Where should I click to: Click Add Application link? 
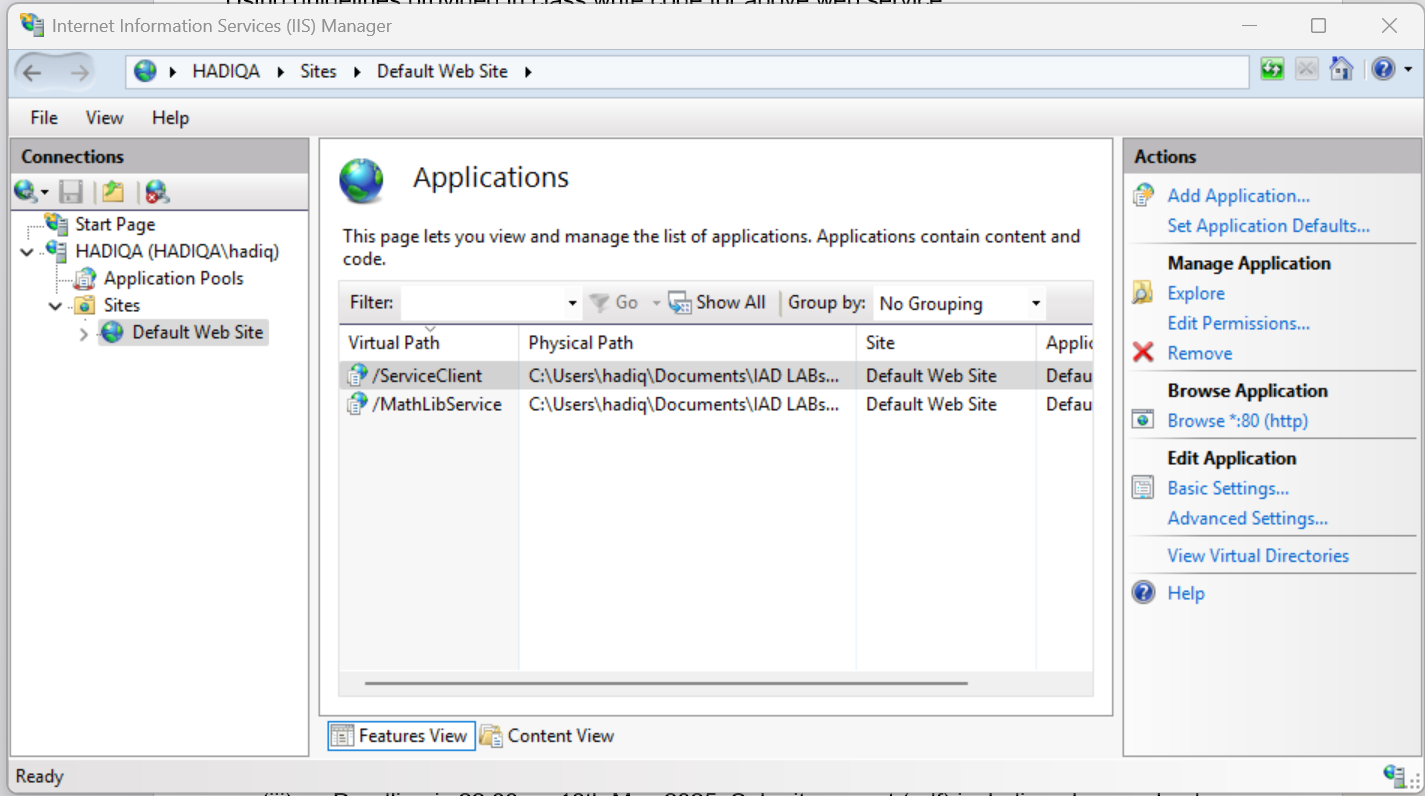pos(1238,196)
